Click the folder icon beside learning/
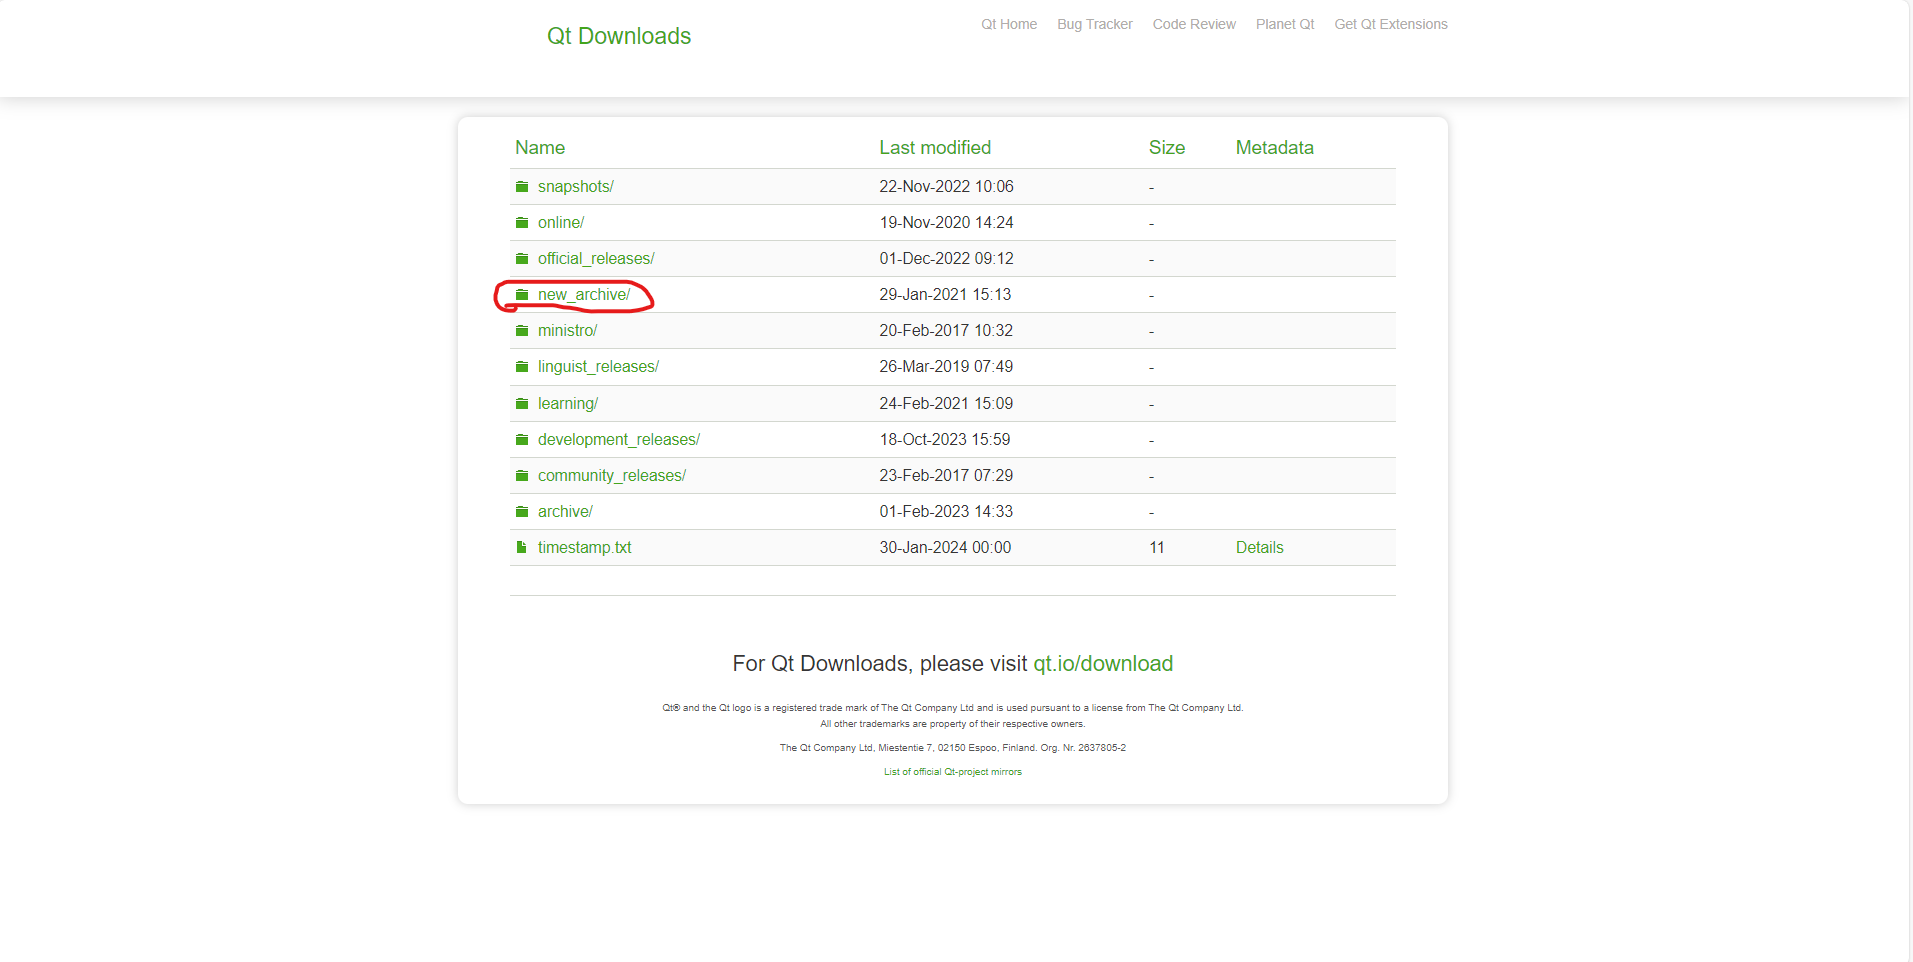The image size is (1913, 962). [x=522, y=404]
